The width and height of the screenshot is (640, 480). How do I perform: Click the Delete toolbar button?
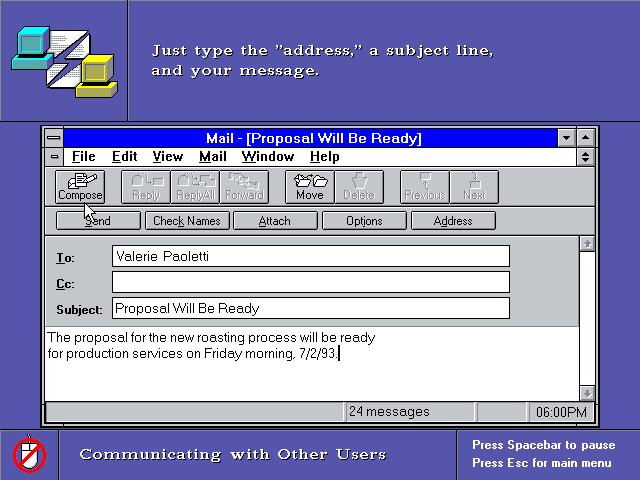359,187
